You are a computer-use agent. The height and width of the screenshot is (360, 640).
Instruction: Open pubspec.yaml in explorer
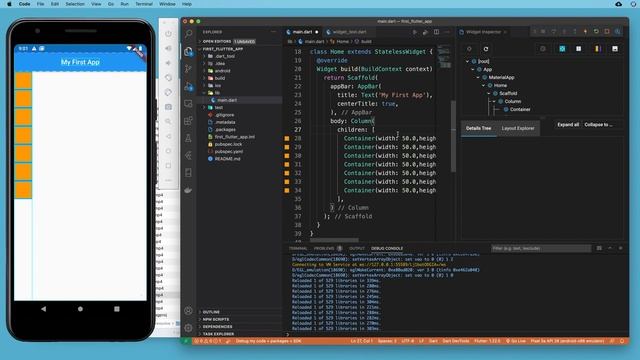229,151
